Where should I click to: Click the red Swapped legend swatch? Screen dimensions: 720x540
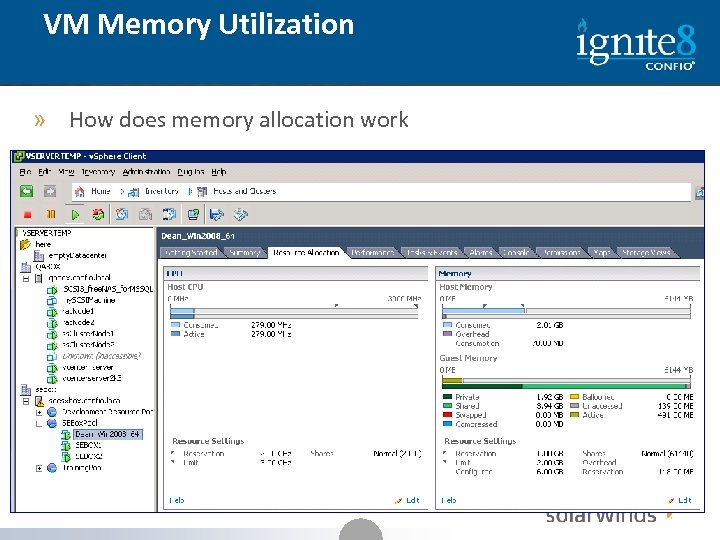point(447,415)
